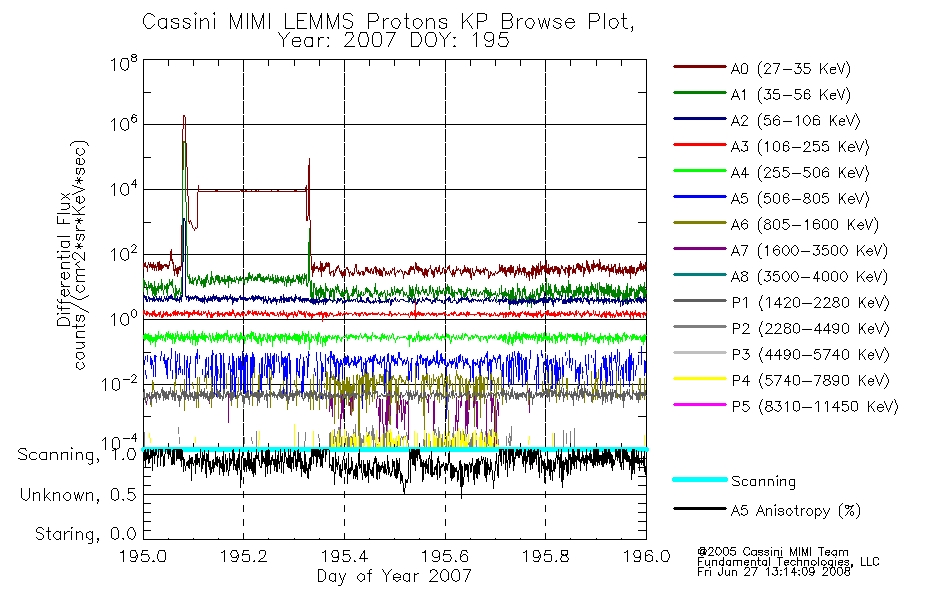Click the Unknown, 0.5 axis label
950x600 pixels.
coord(78,495)
